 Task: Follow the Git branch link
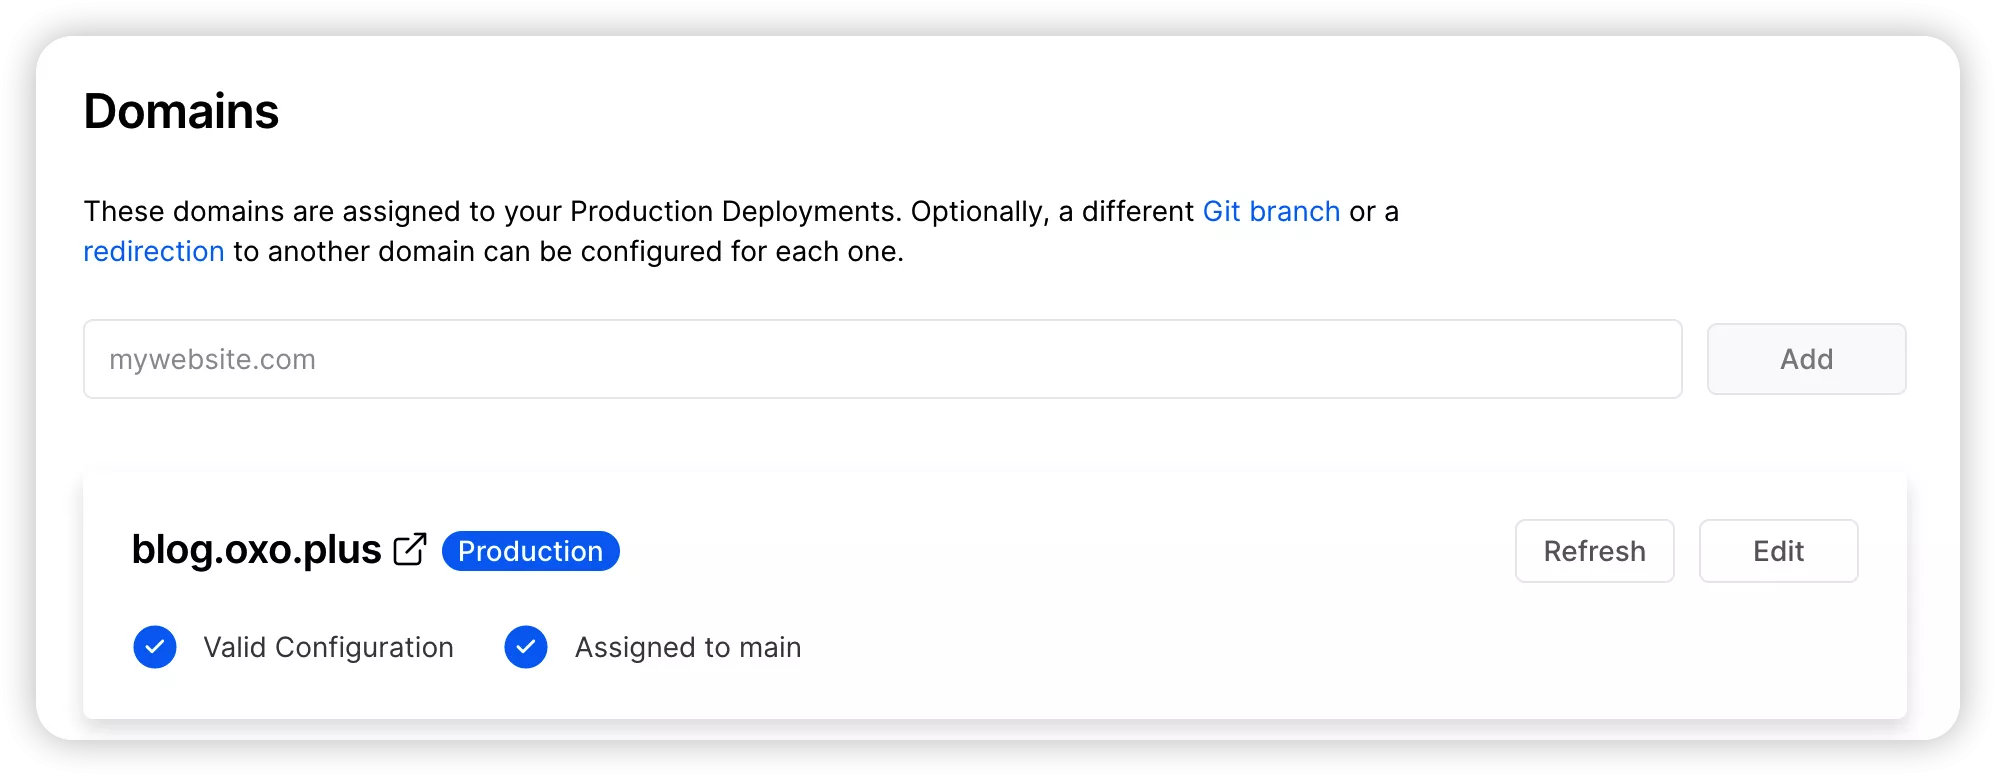pyautogui.click(x=1271, y=212)
